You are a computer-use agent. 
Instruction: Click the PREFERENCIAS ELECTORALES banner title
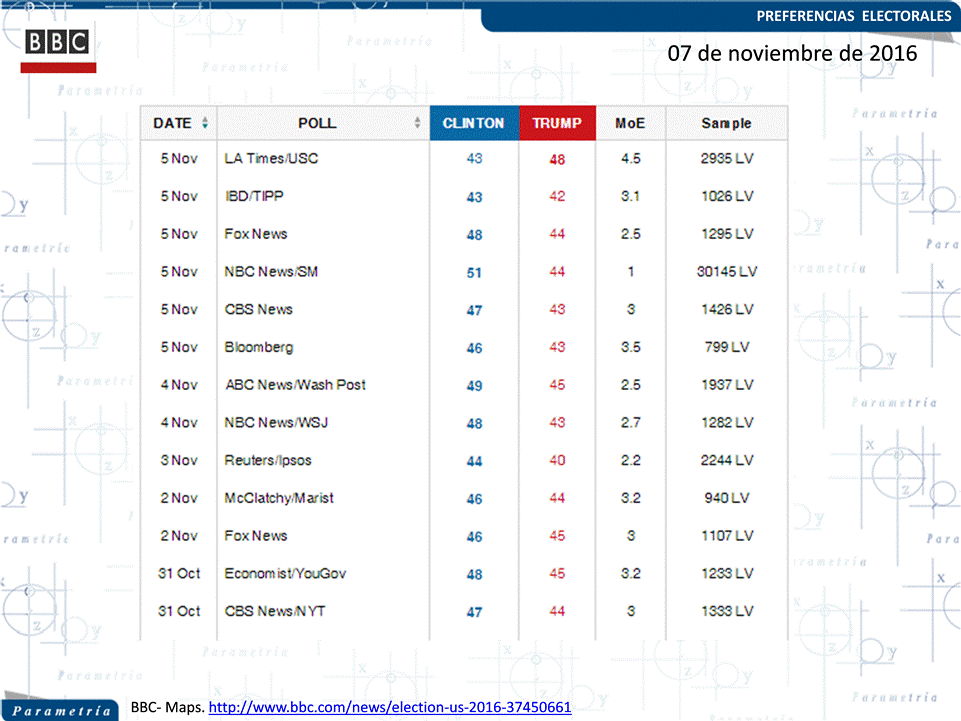(x=854, y=16)
